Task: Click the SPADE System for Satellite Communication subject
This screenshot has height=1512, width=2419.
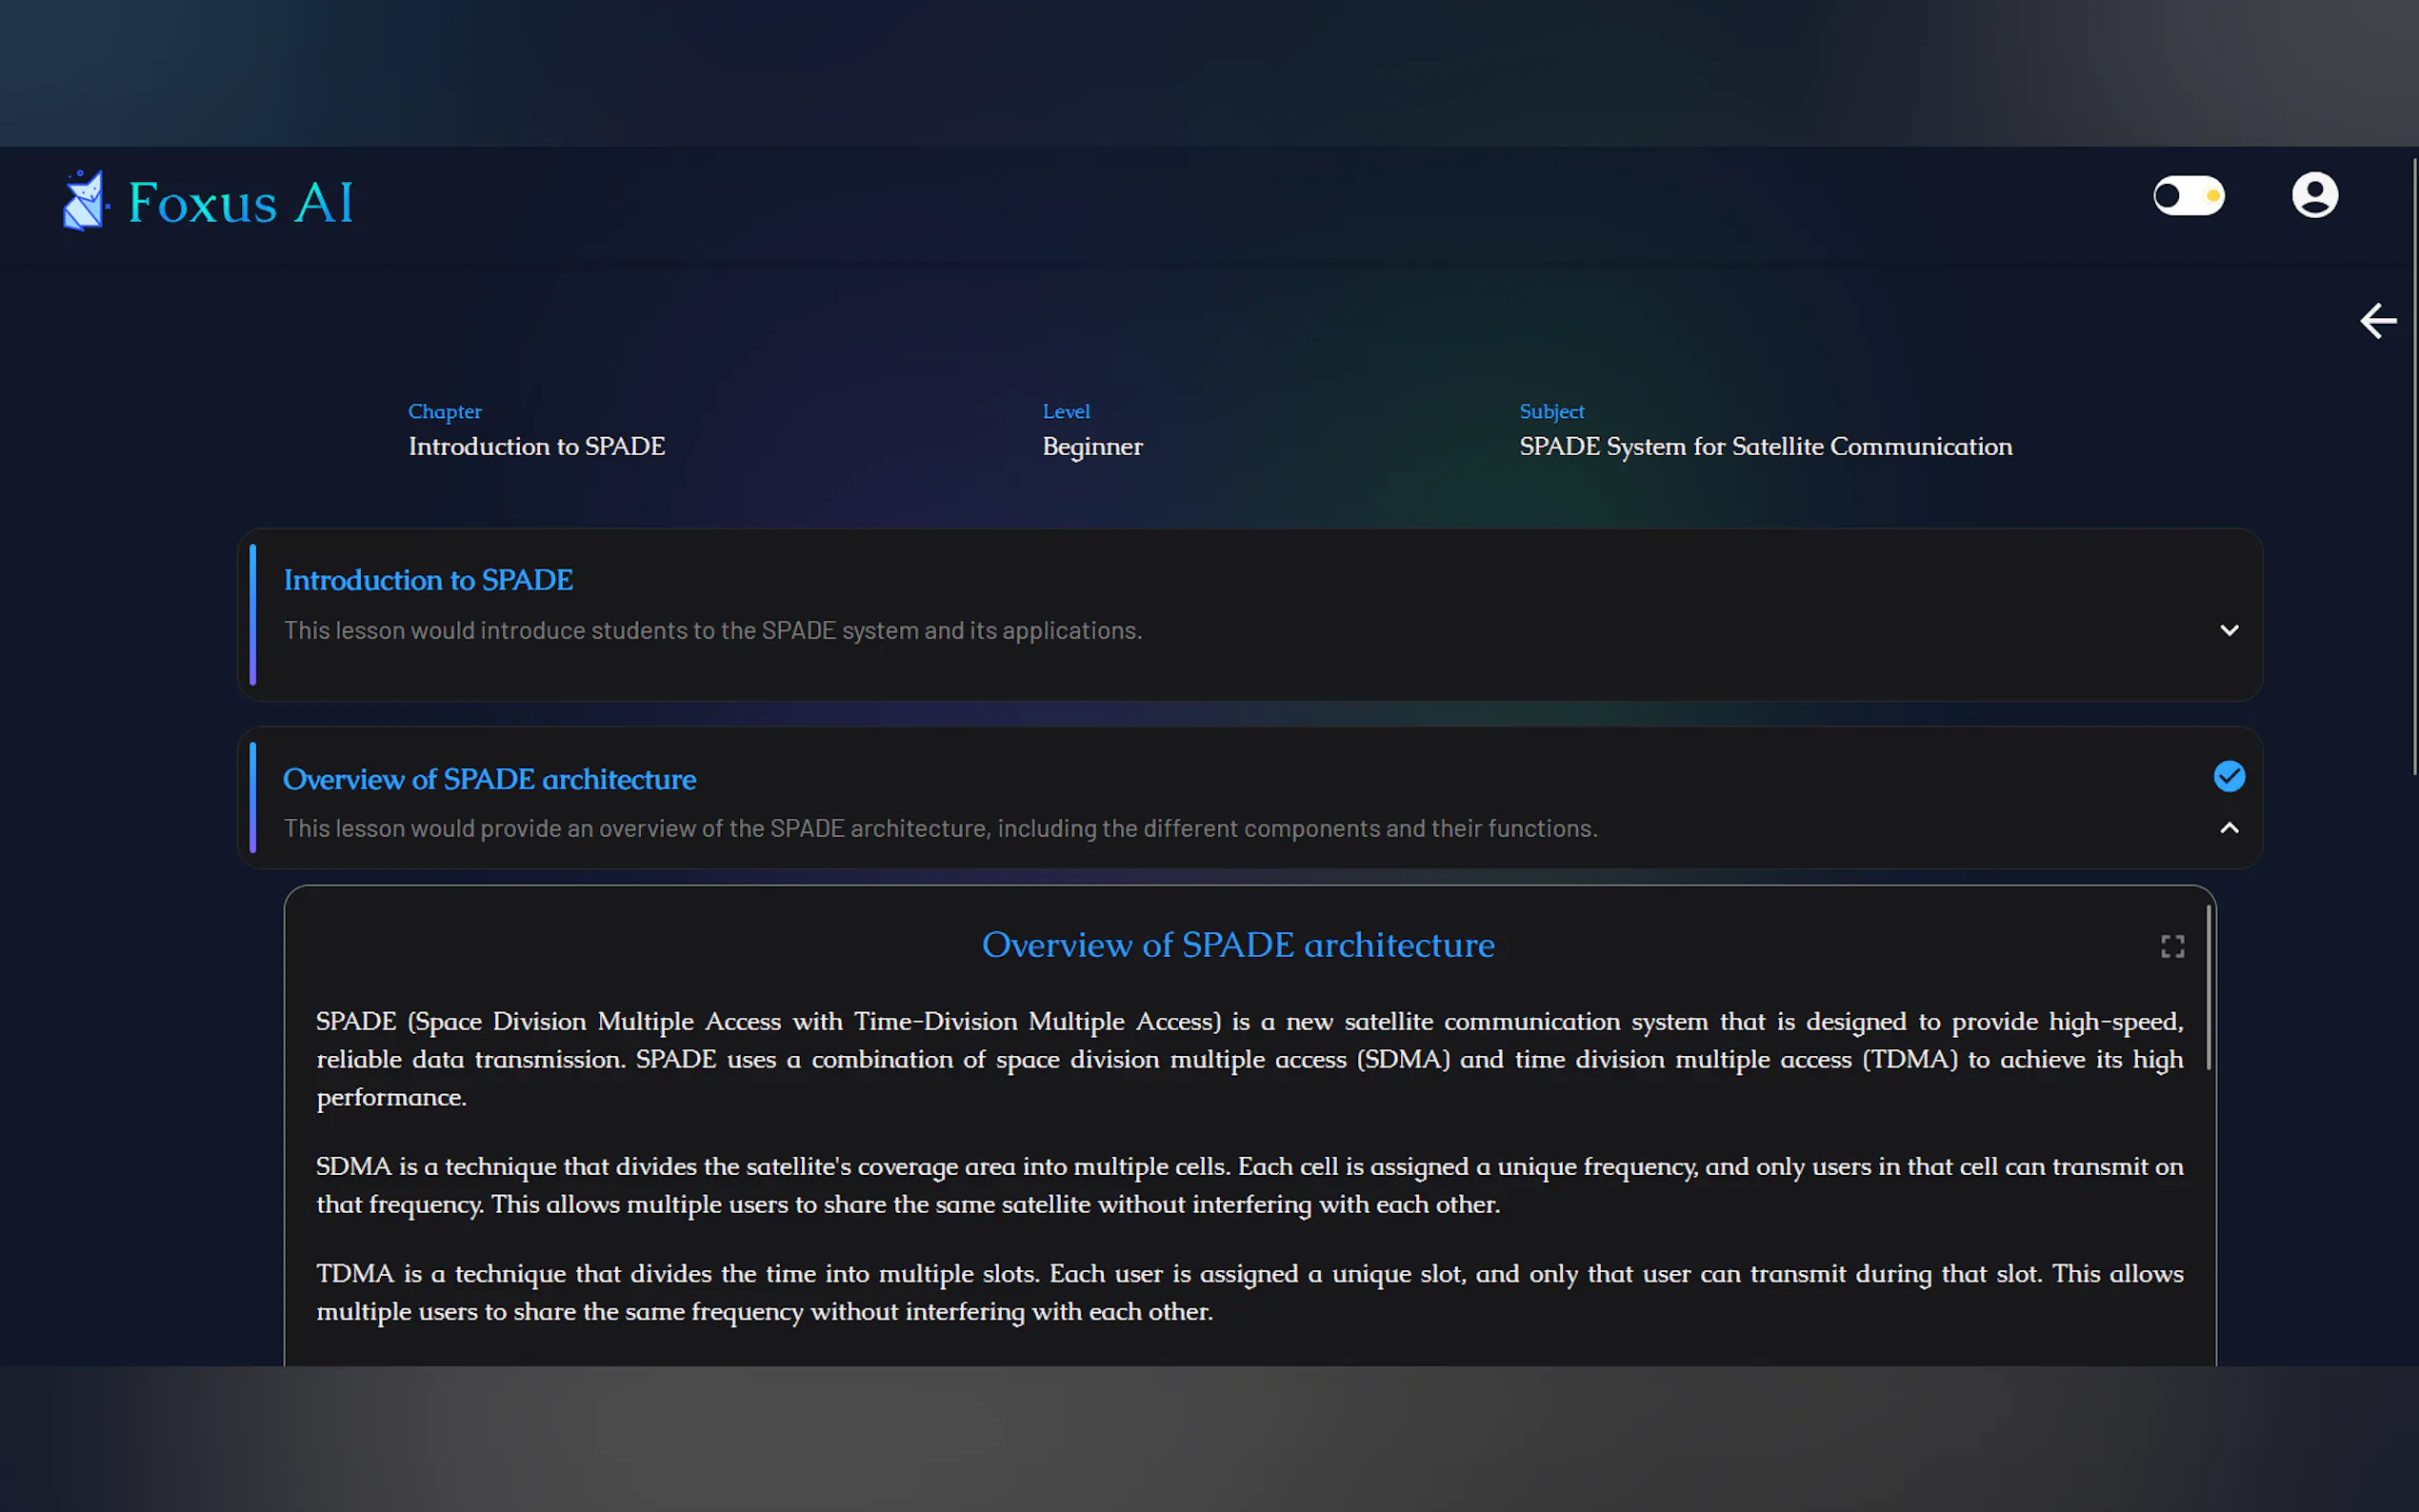Action: tap(1765, 446)
